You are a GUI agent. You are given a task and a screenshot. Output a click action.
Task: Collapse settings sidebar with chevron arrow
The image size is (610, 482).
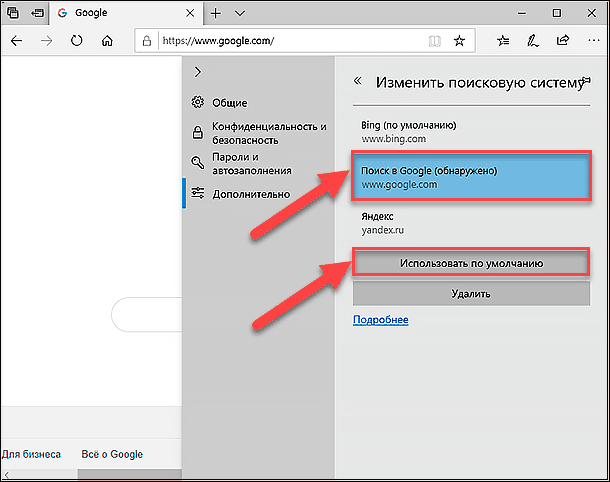click(x=198, y=72)
